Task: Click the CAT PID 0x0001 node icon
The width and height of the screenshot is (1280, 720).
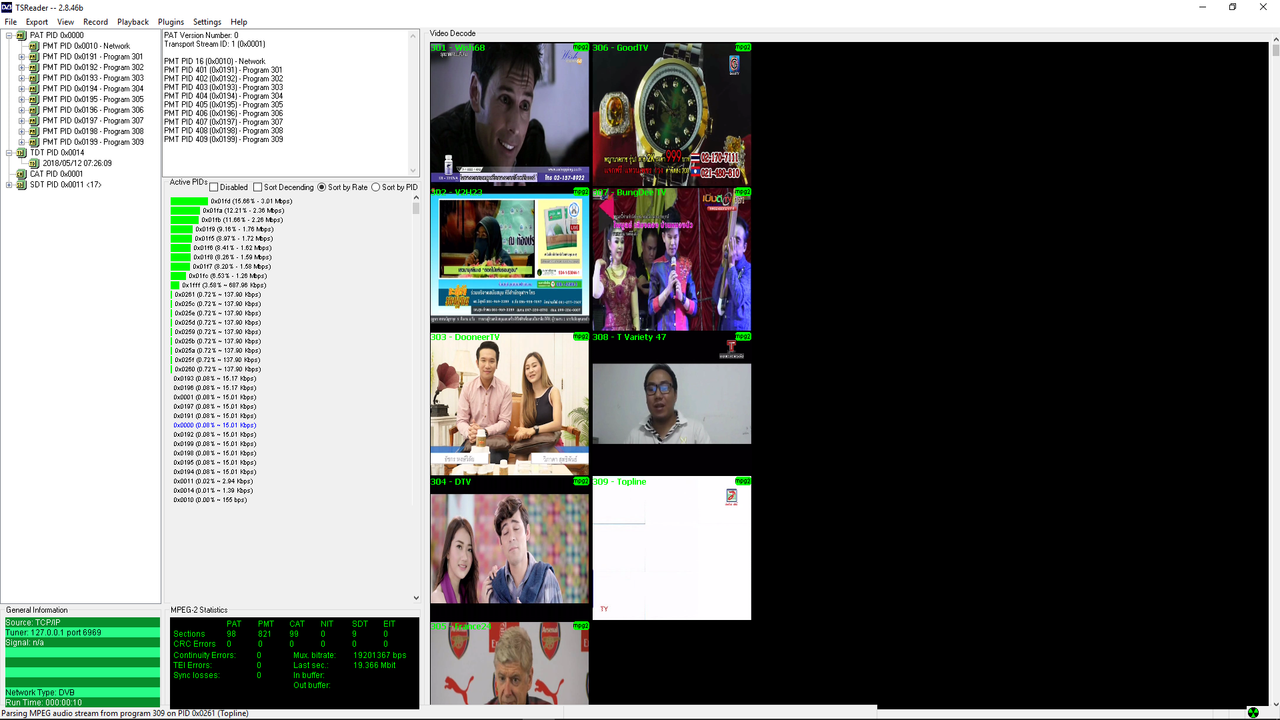Action: tap(22, 174)
